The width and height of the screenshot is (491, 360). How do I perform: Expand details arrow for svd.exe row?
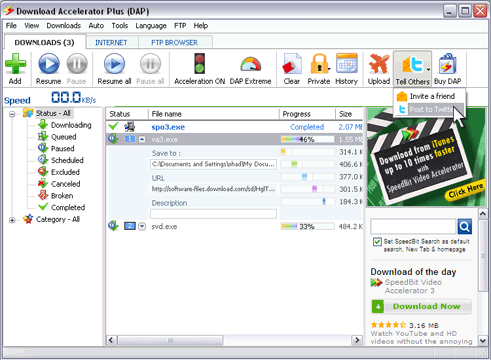tap(142, 227)
